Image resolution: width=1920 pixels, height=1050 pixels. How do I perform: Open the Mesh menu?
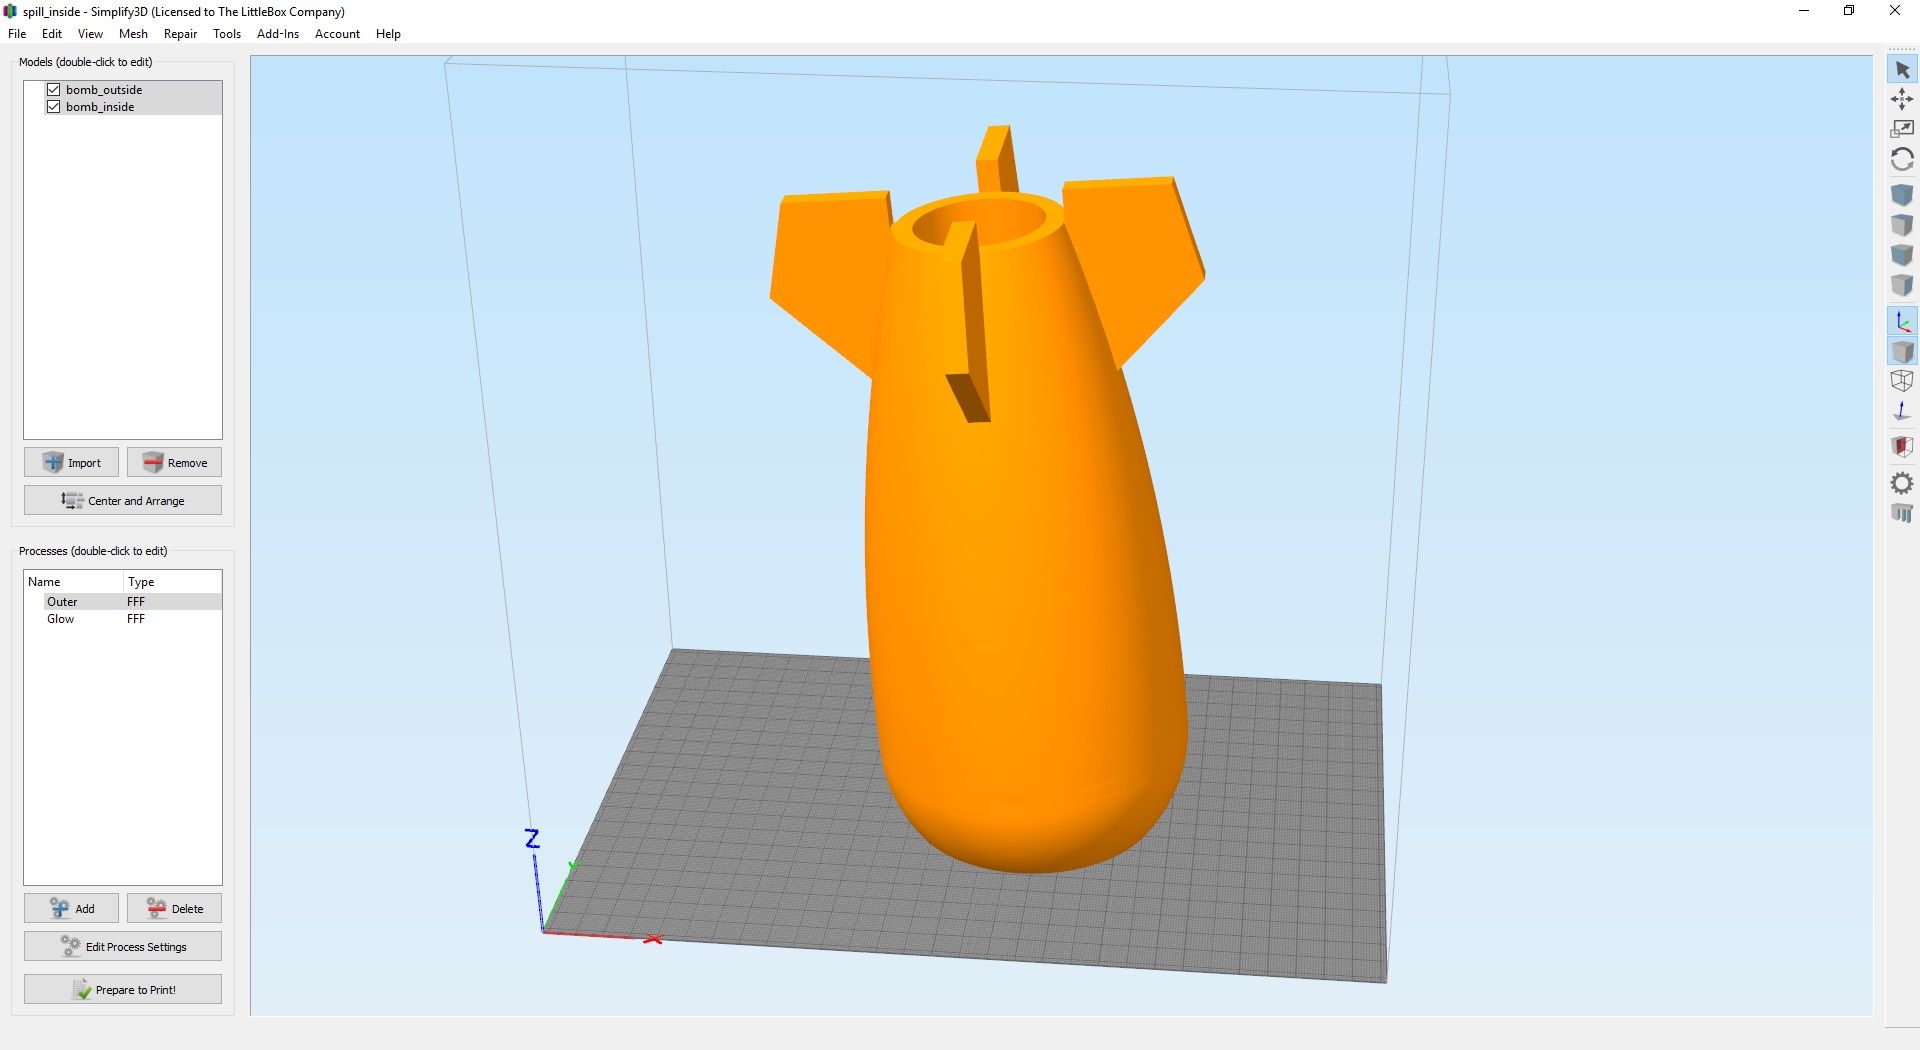pos(133,34)
